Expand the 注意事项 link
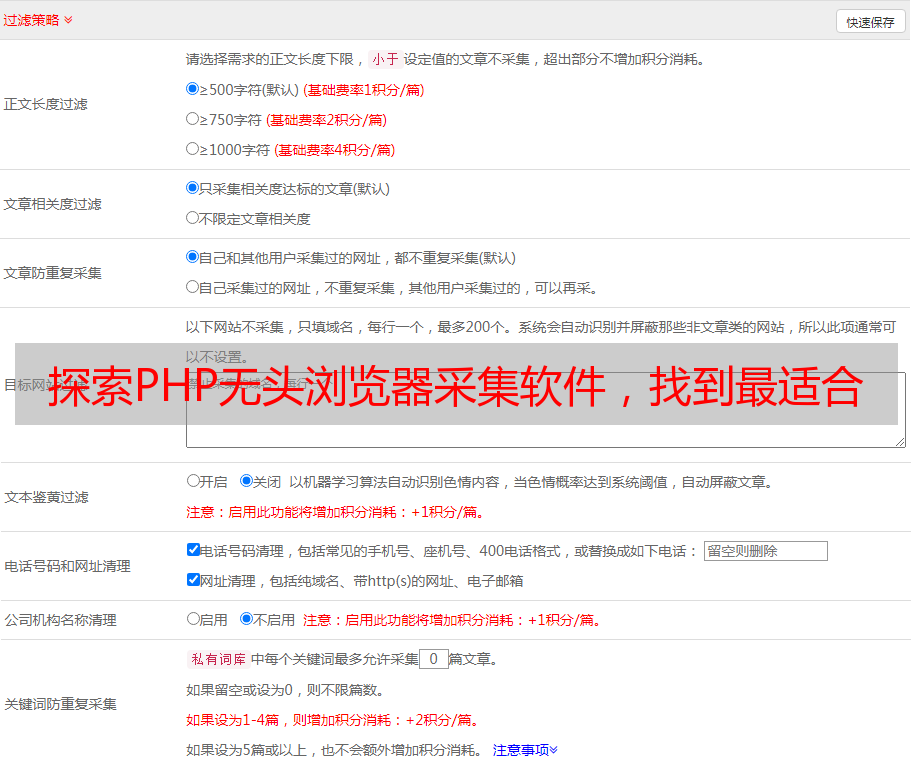The width and height of the screenshot is (912, 768). click(525, 750)
